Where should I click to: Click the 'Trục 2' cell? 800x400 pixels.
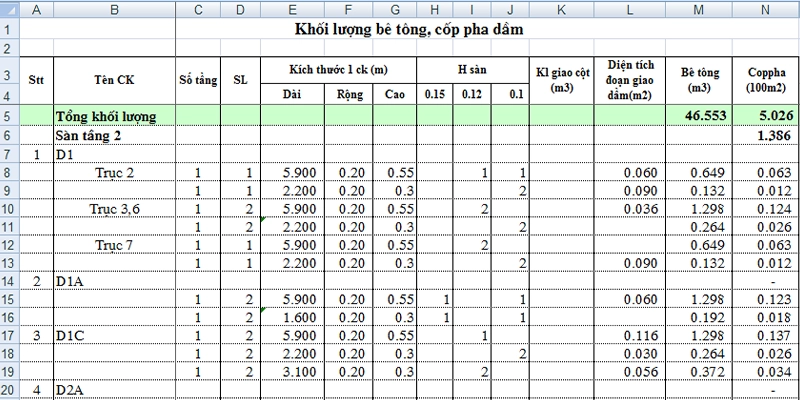point(114,172)
